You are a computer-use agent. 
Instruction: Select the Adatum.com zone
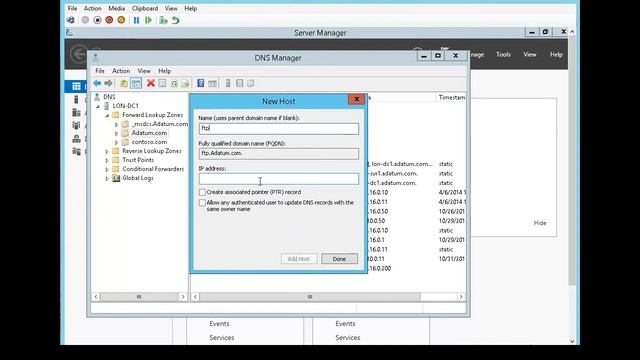[x=149, y=133]
